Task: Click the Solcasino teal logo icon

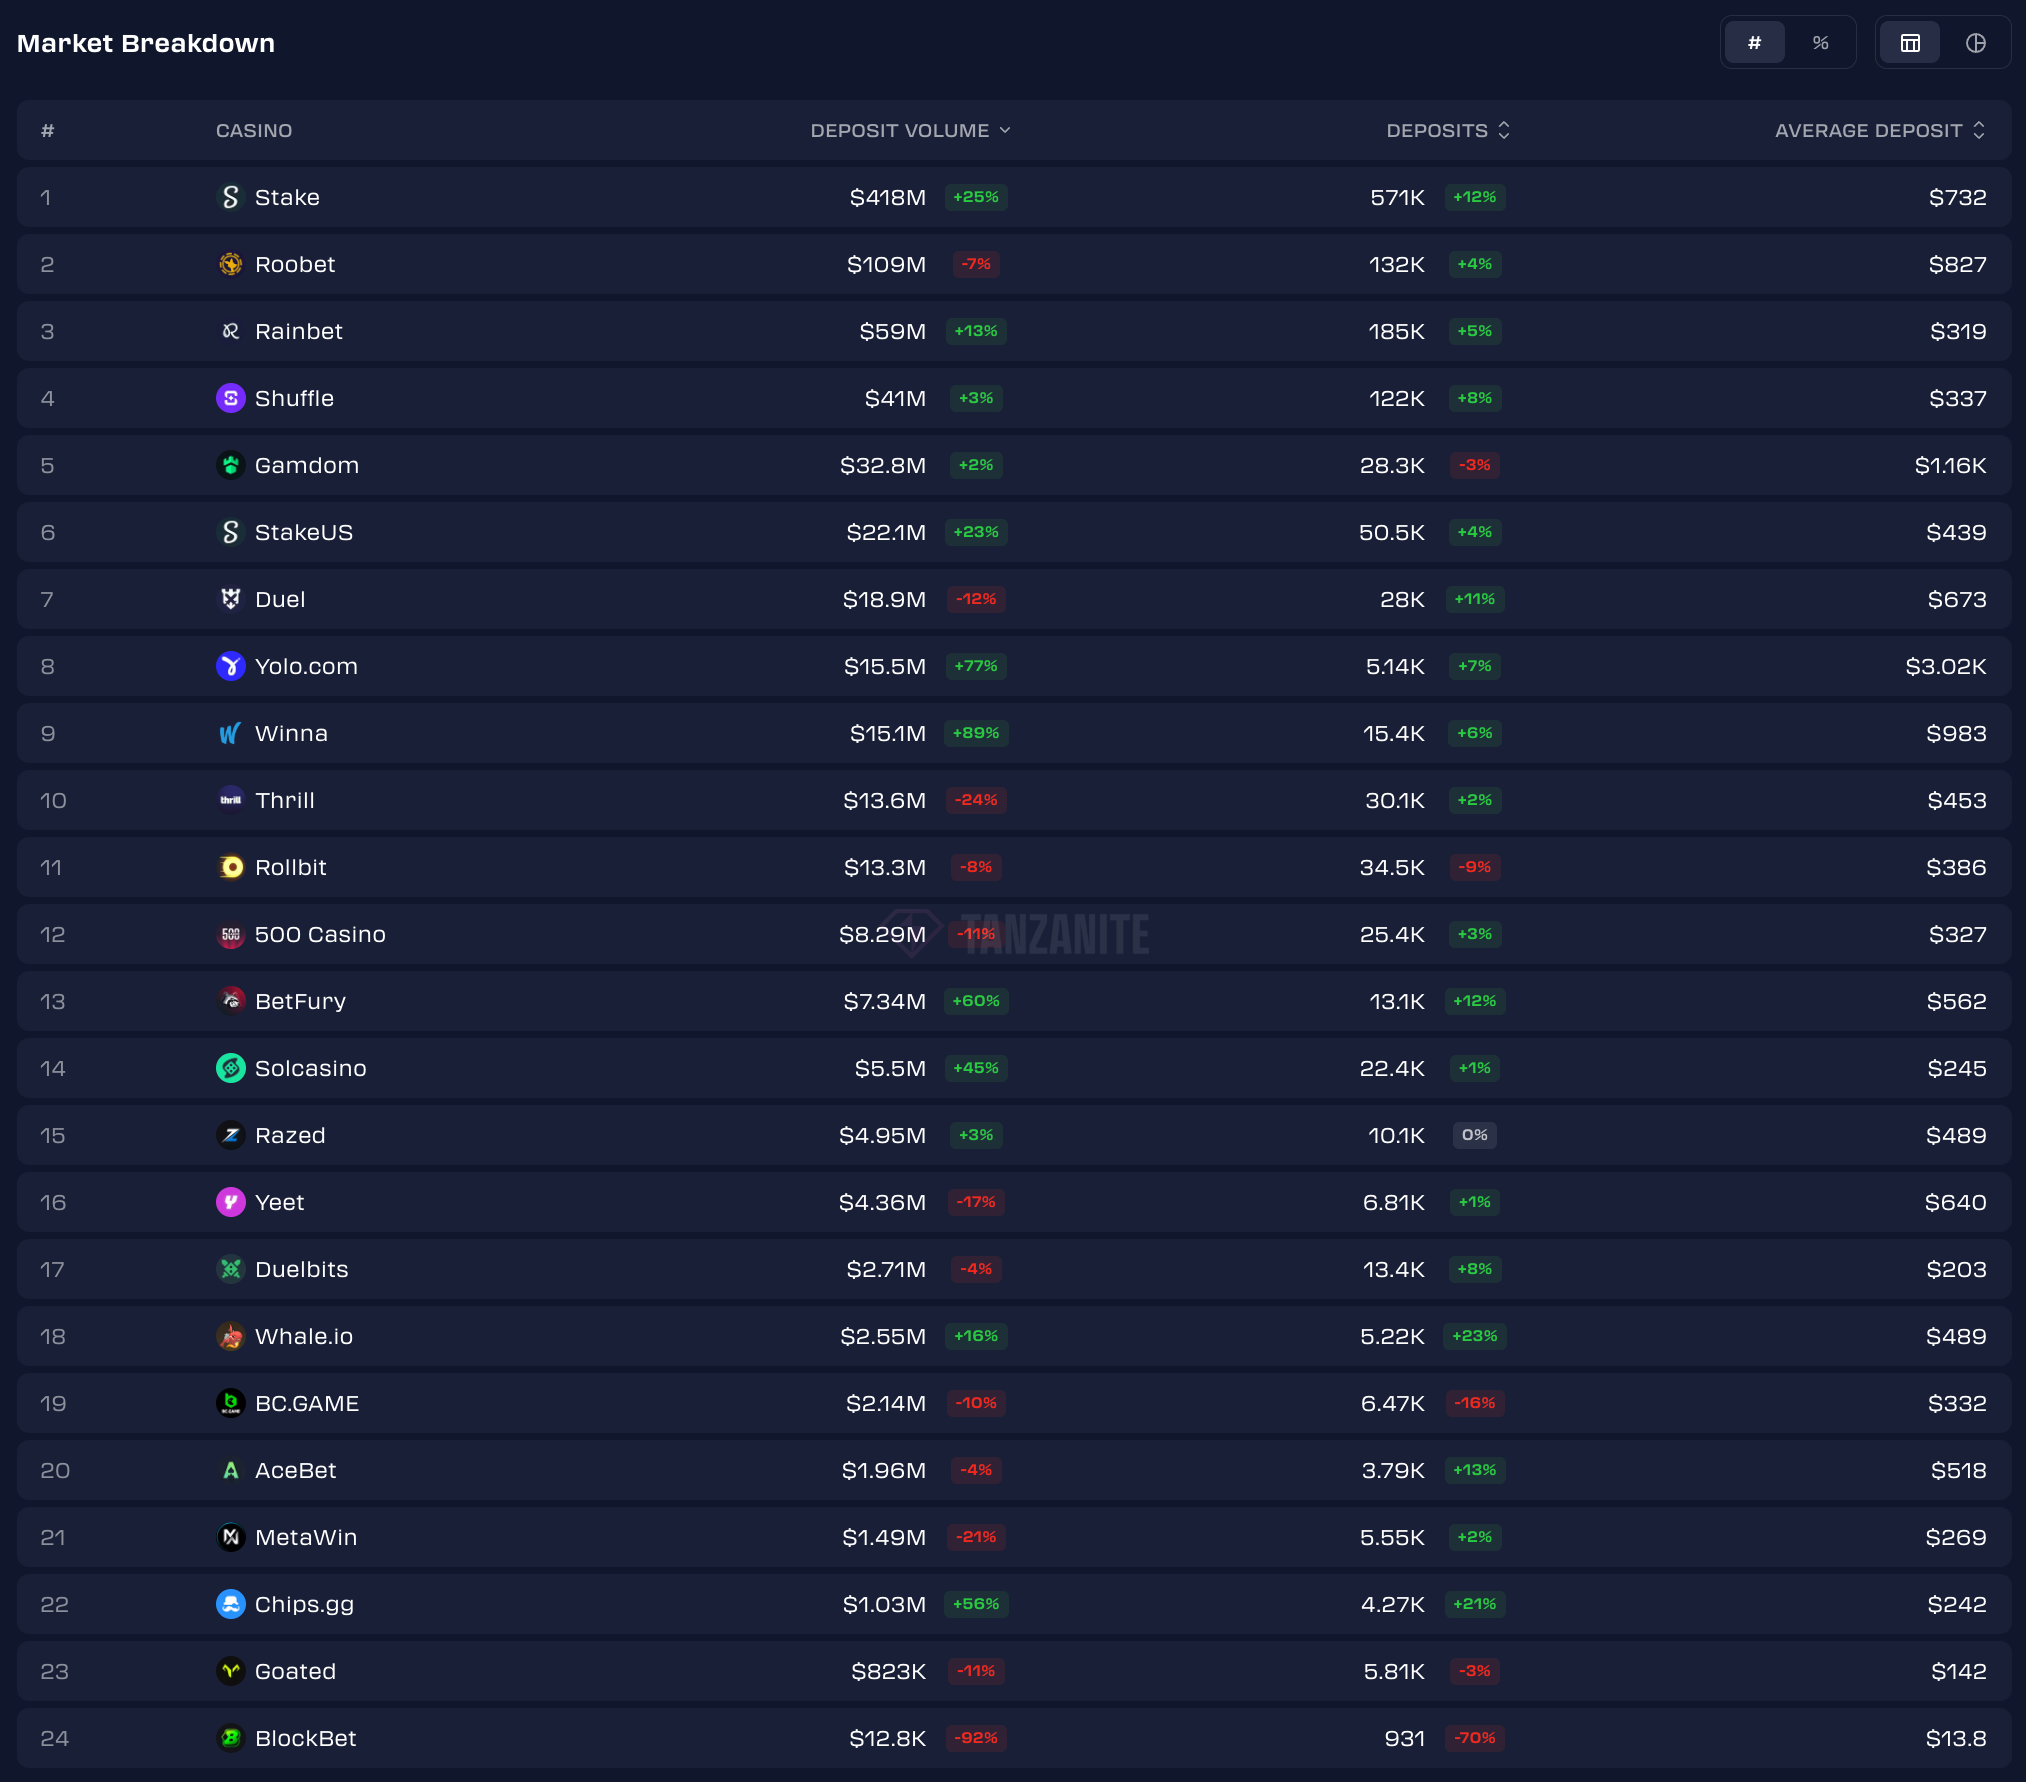Action: pos(230,1068)
